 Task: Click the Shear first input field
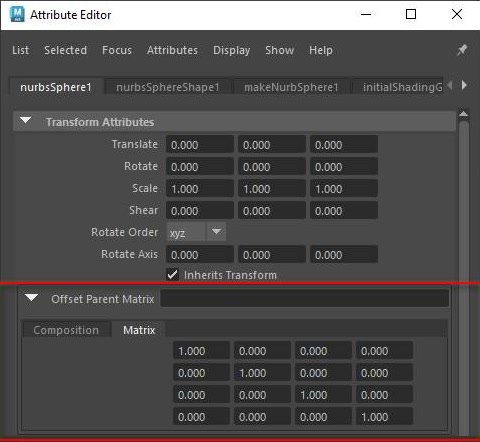(200, 211)
